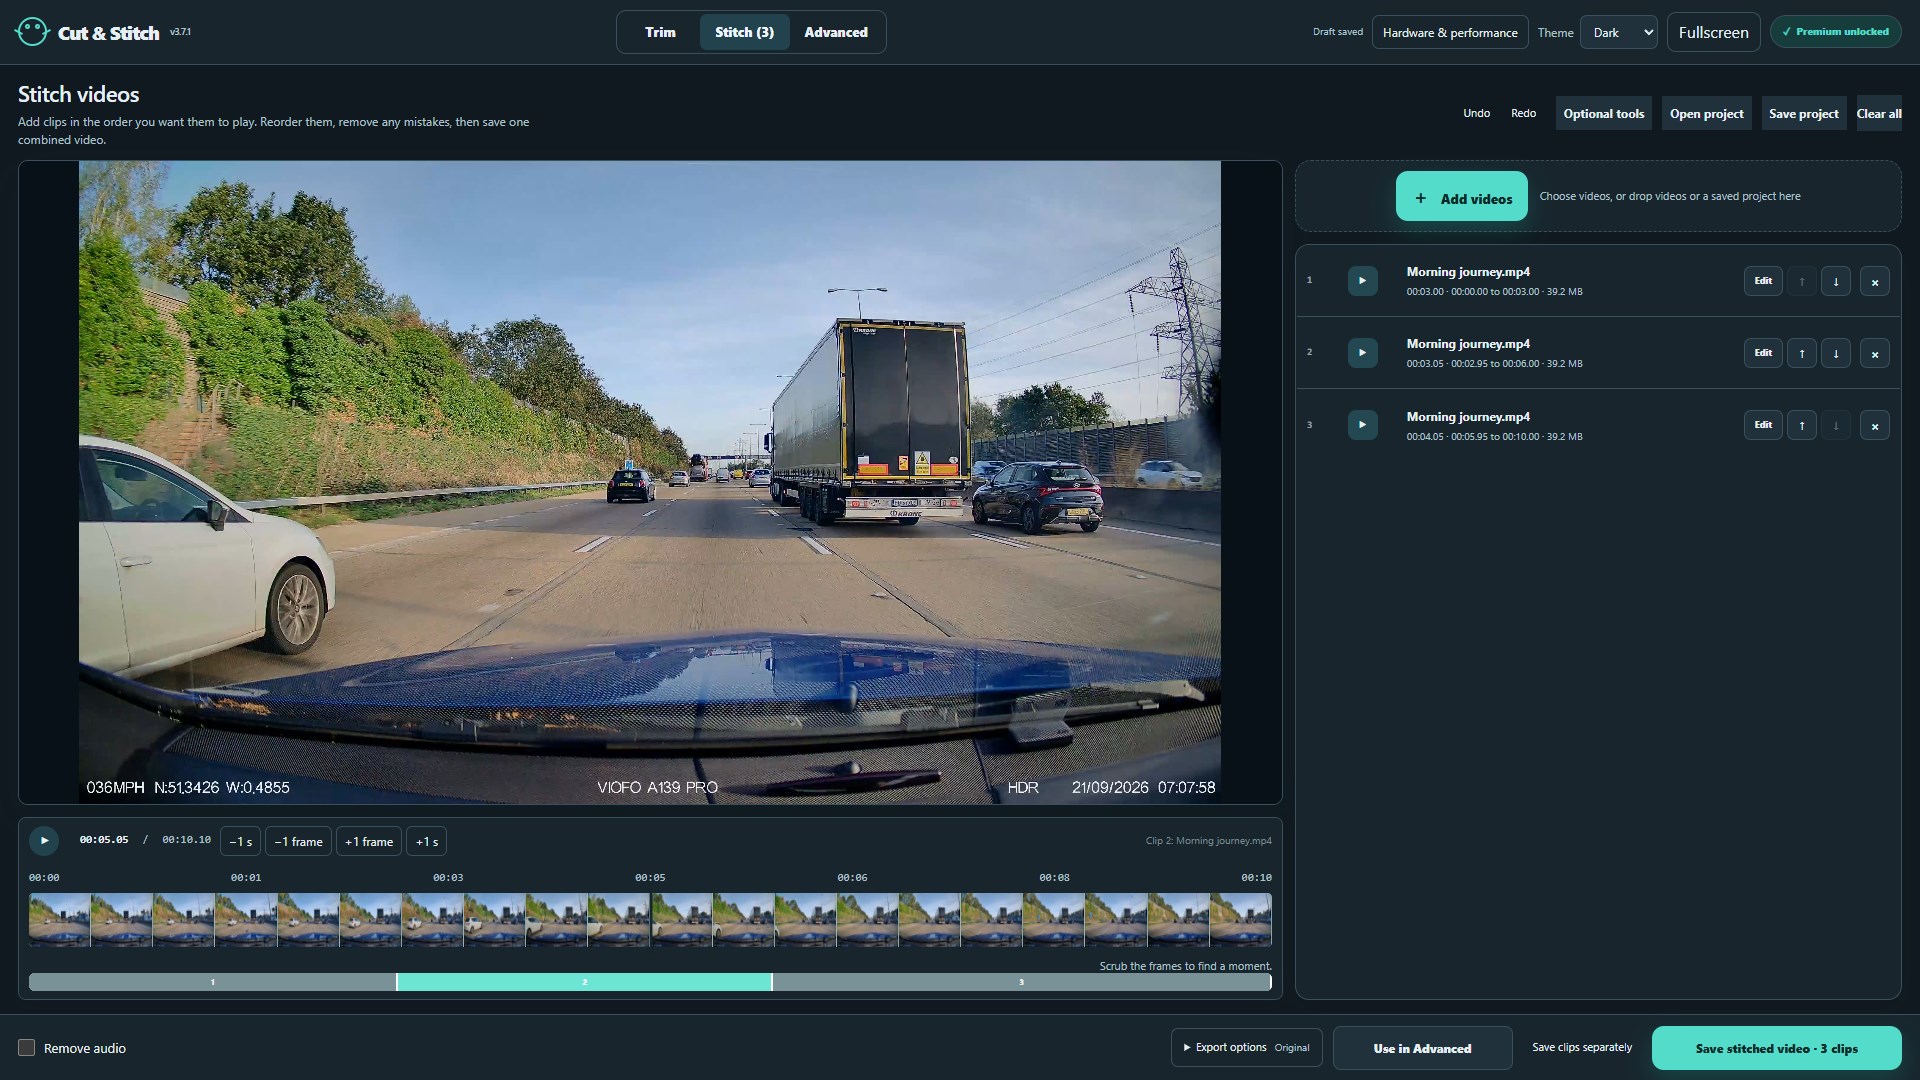Step back one second

(240, 842)
